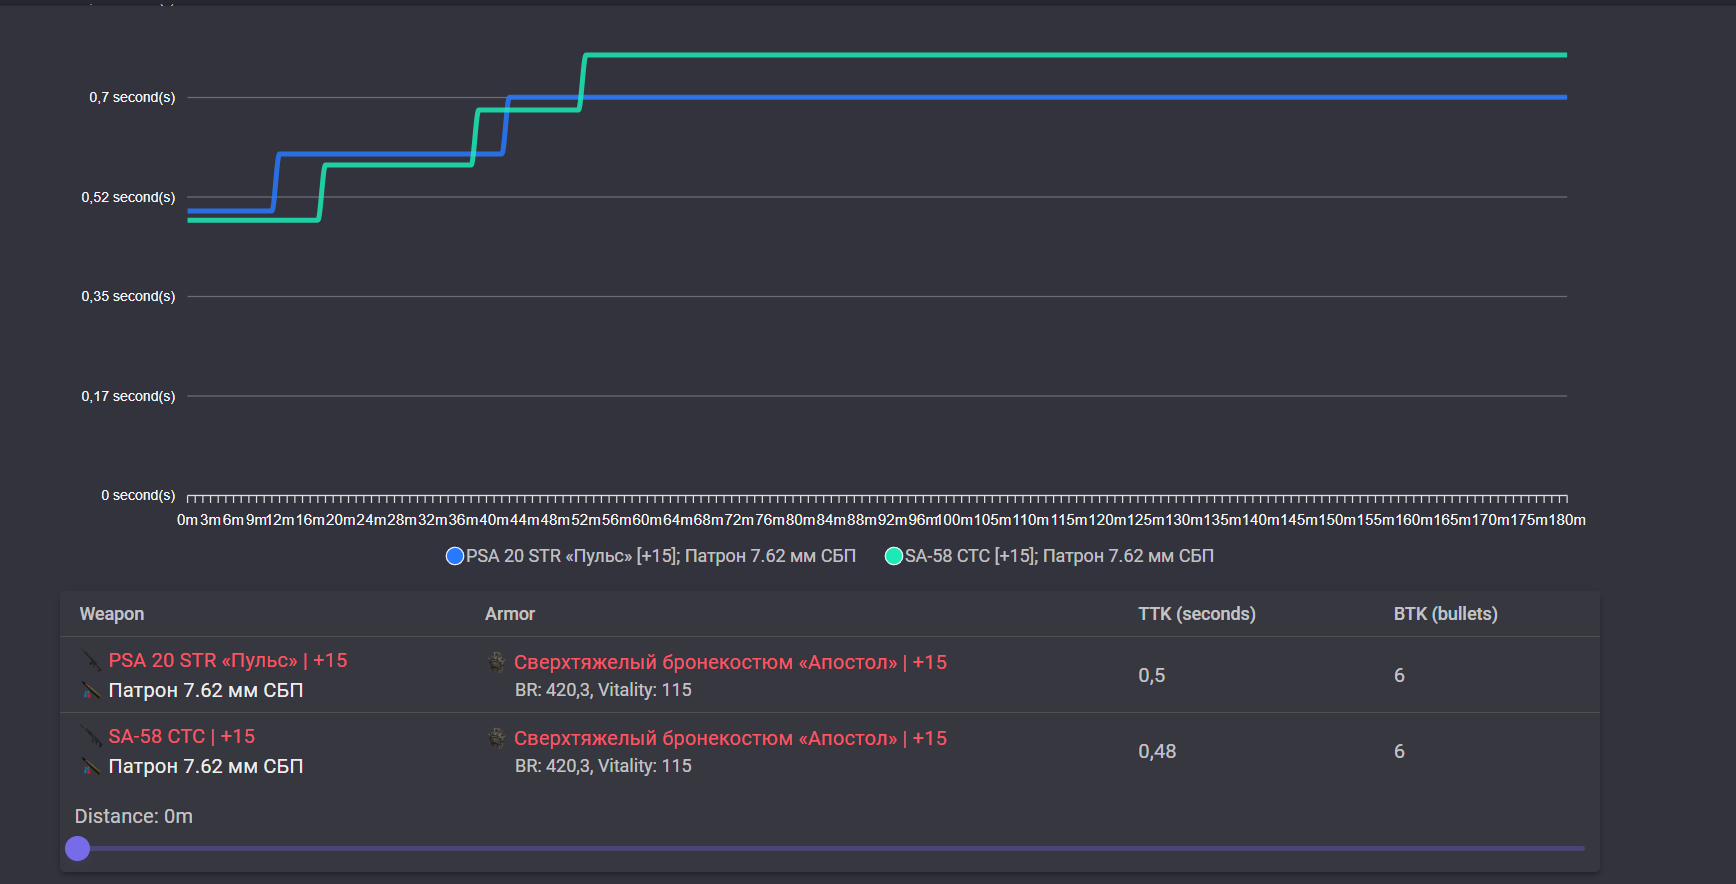
Task: Click the TTK (seconds) column header
Action: [1196, 614]
